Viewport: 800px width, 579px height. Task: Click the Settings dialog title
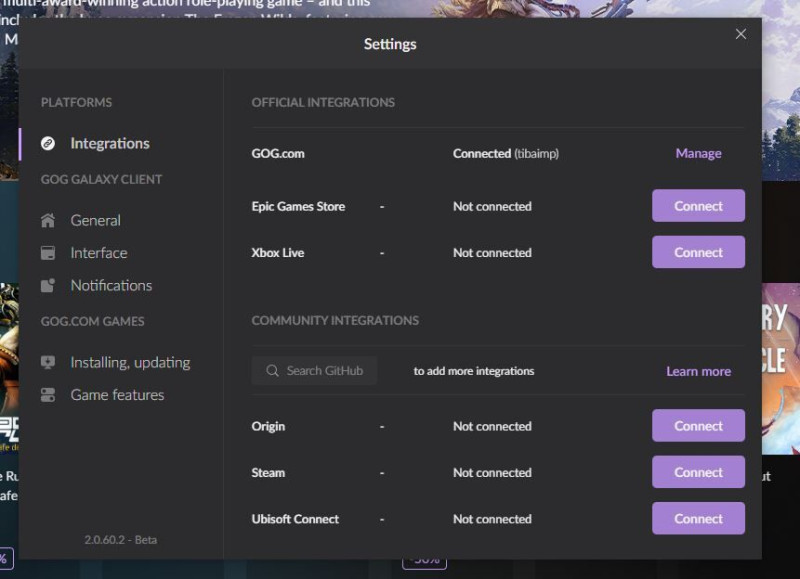[x=390, y=44]
